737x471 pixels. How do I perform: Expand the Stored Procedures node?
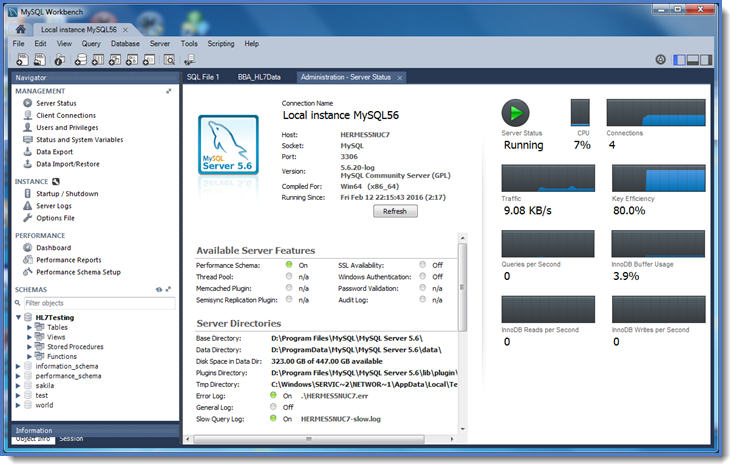pos(29,347)
